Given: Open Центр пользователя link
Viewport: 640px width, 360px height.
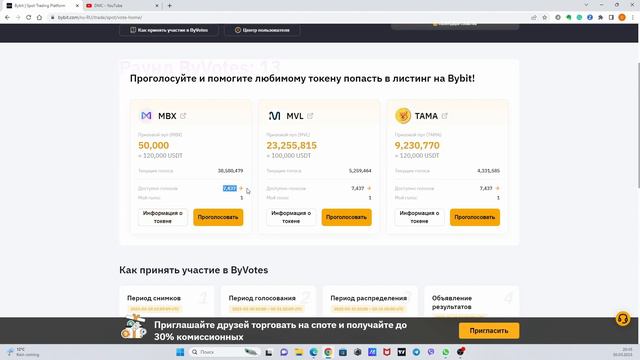Looking at the screenshot, I should [262, 30].
